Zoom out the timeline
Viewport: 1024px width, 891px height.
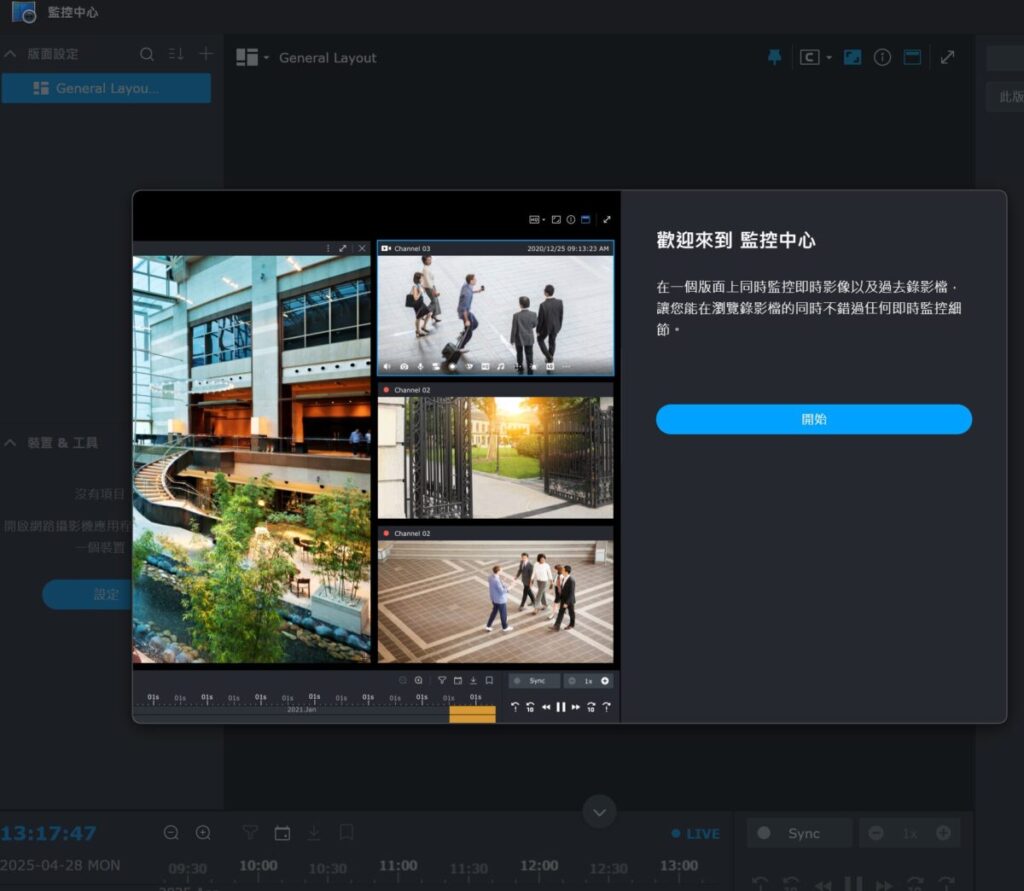[x=171, y=833]
